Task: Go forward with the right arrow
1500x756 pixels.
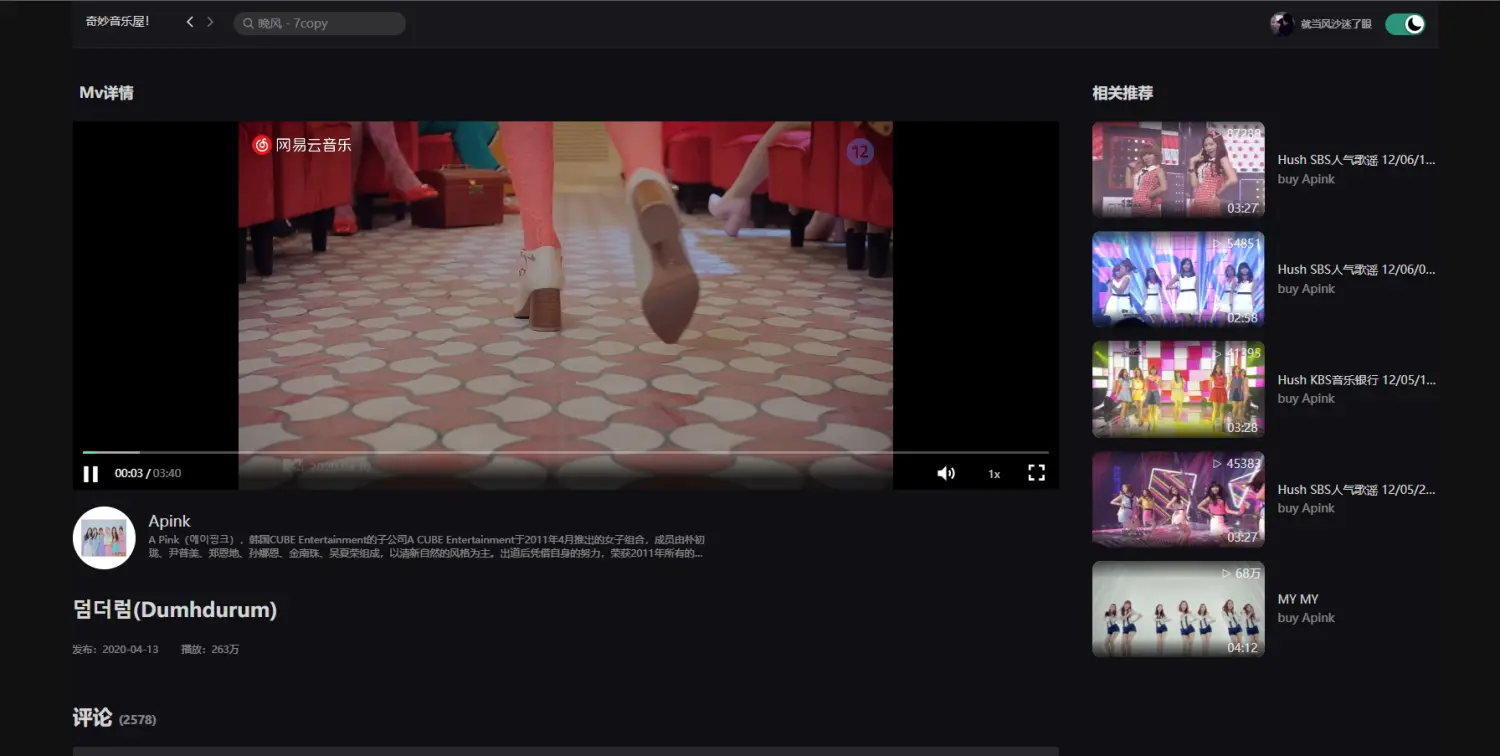Action: coord(210,22)
